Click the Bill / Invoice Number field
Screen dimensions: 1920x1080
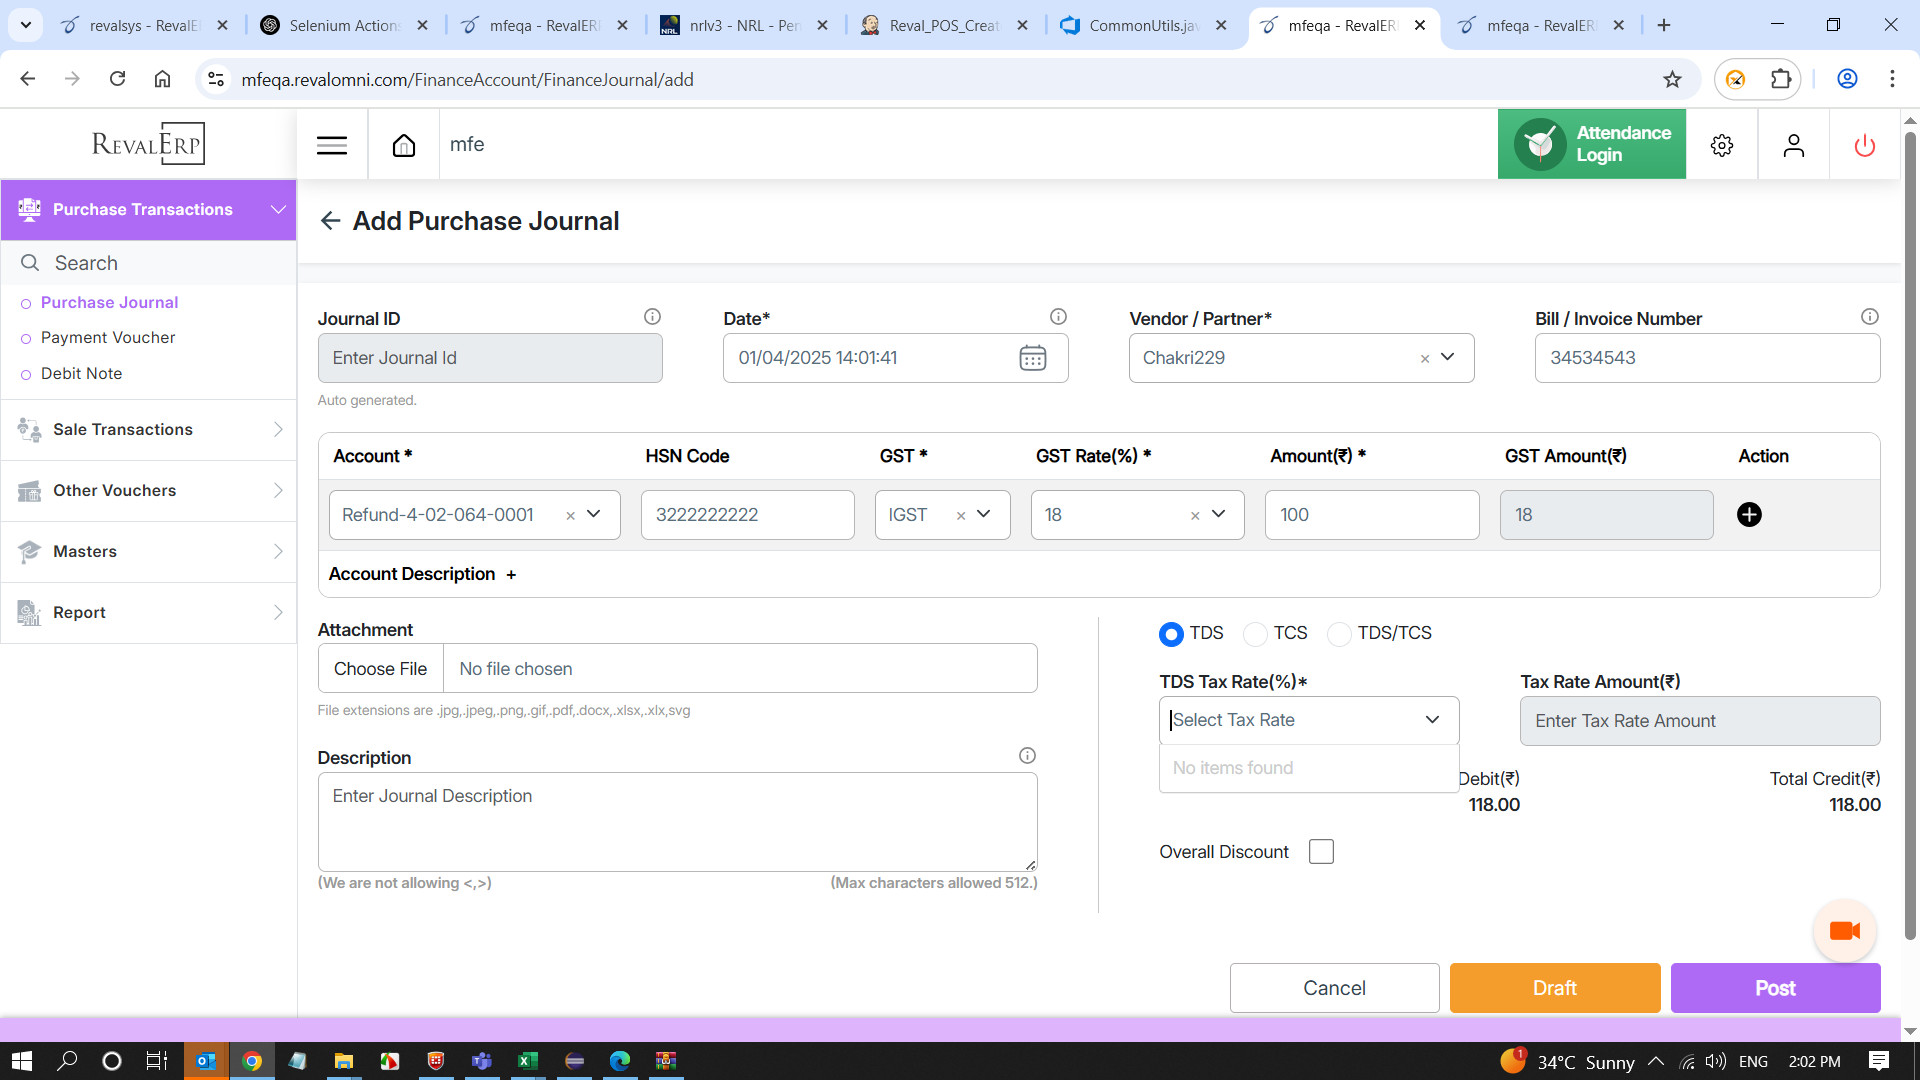1706,358
